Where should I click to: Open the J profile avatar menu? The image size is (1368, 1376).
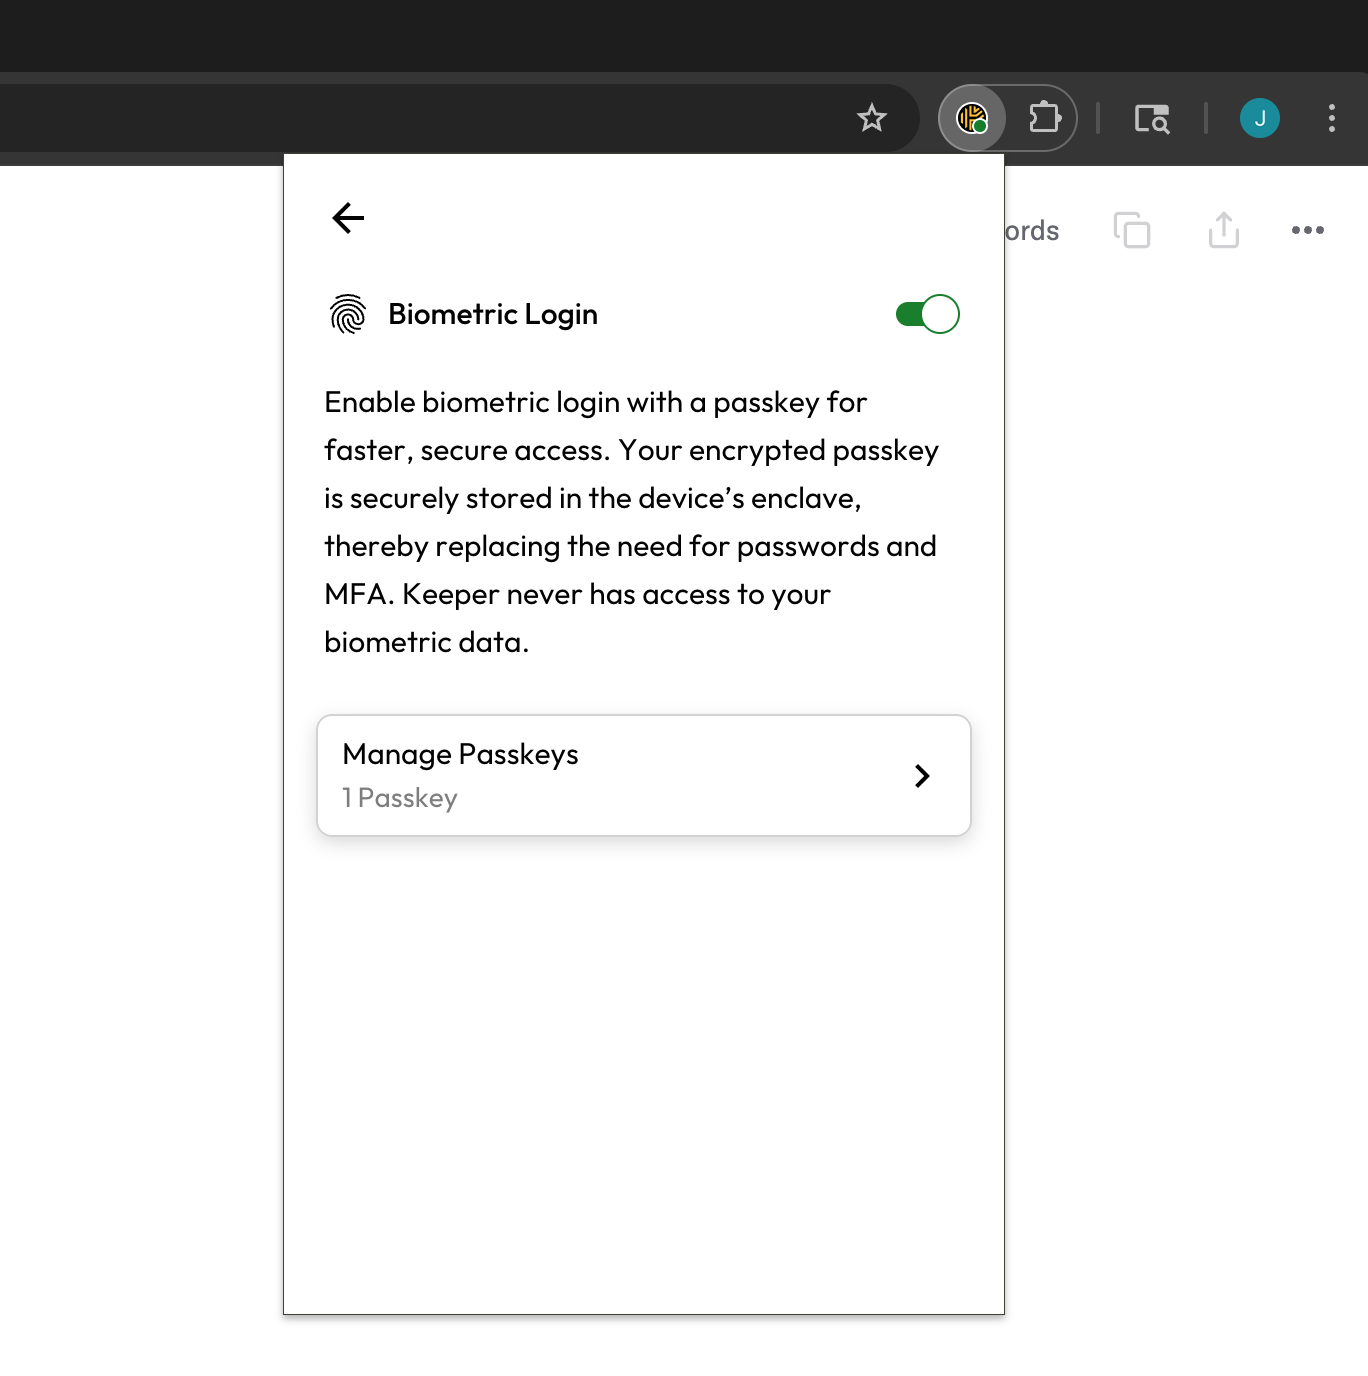[x=1259, y=118]
